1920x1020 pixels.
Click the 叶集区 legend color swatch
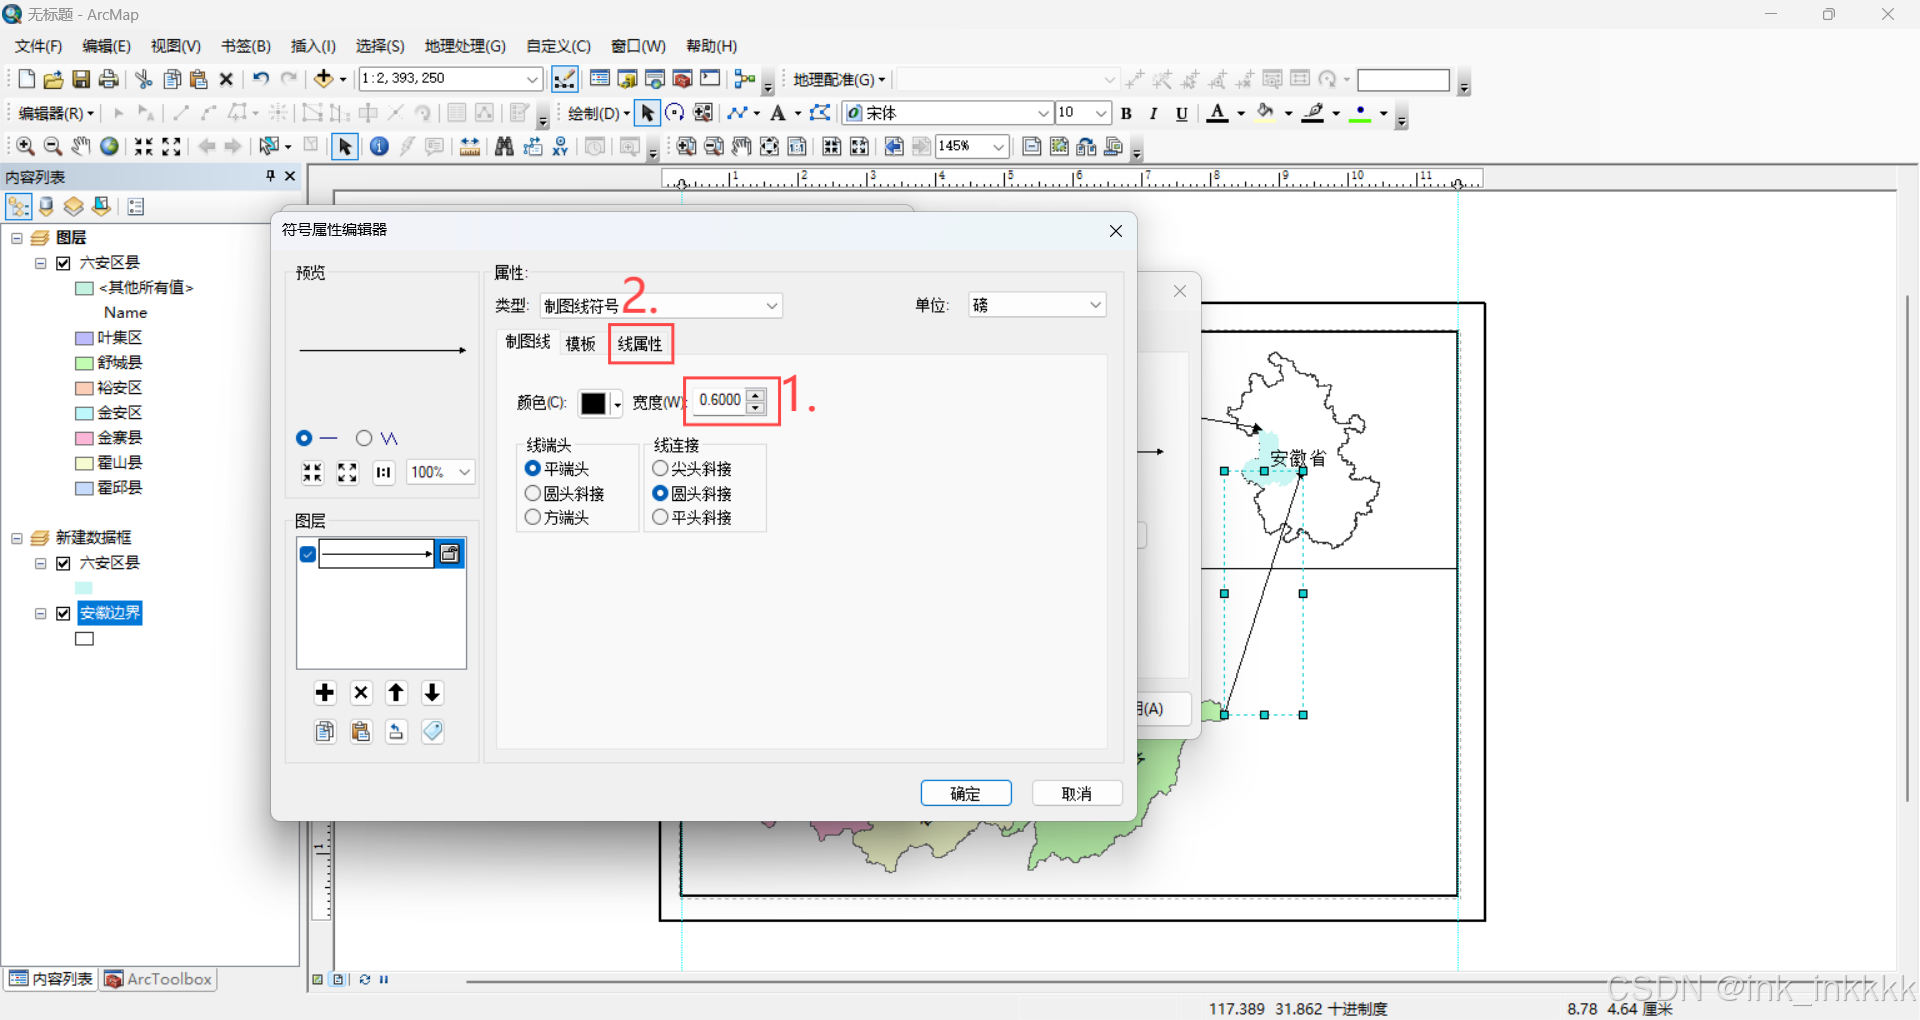85,339
